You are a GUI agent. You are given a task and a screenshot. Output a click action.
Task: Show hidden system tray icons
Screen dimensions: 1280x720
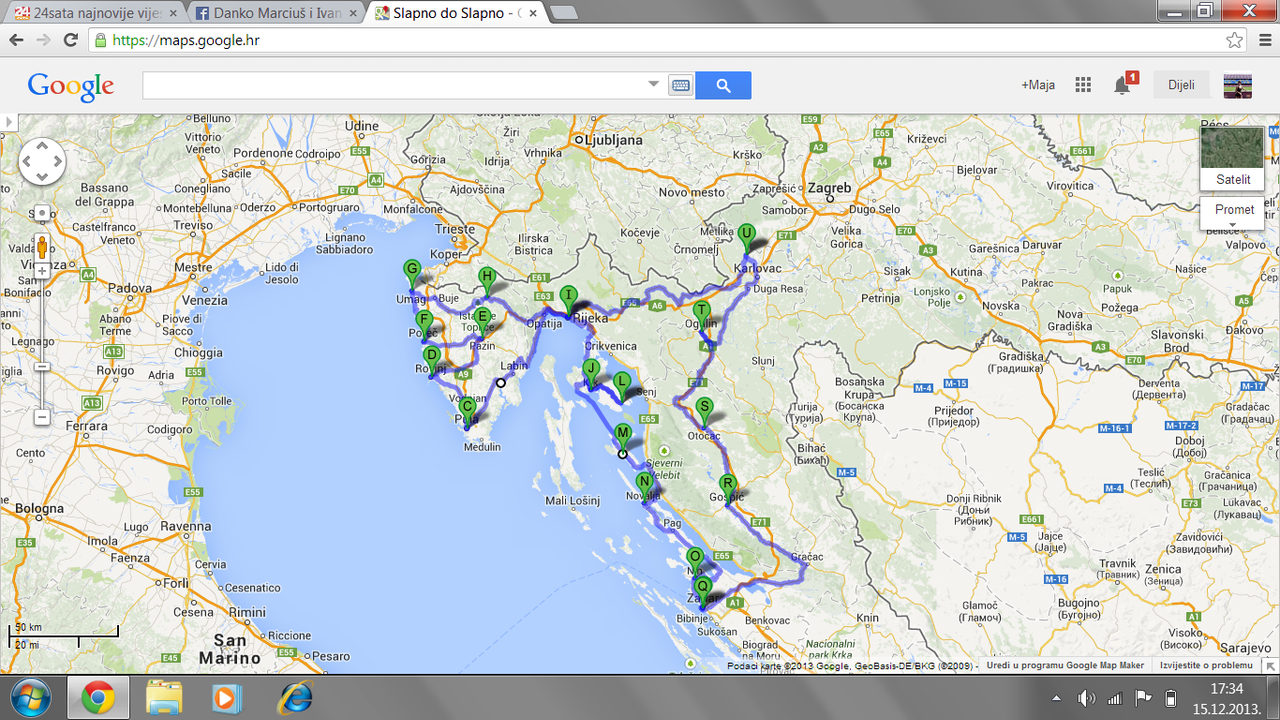click(x=1057, y=697)
